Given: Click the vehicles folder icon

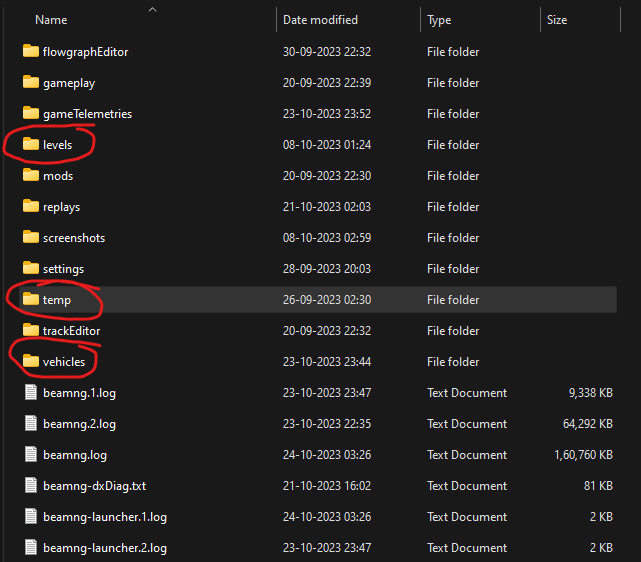Looking at the screenshot, I should [x=30, y=362].
